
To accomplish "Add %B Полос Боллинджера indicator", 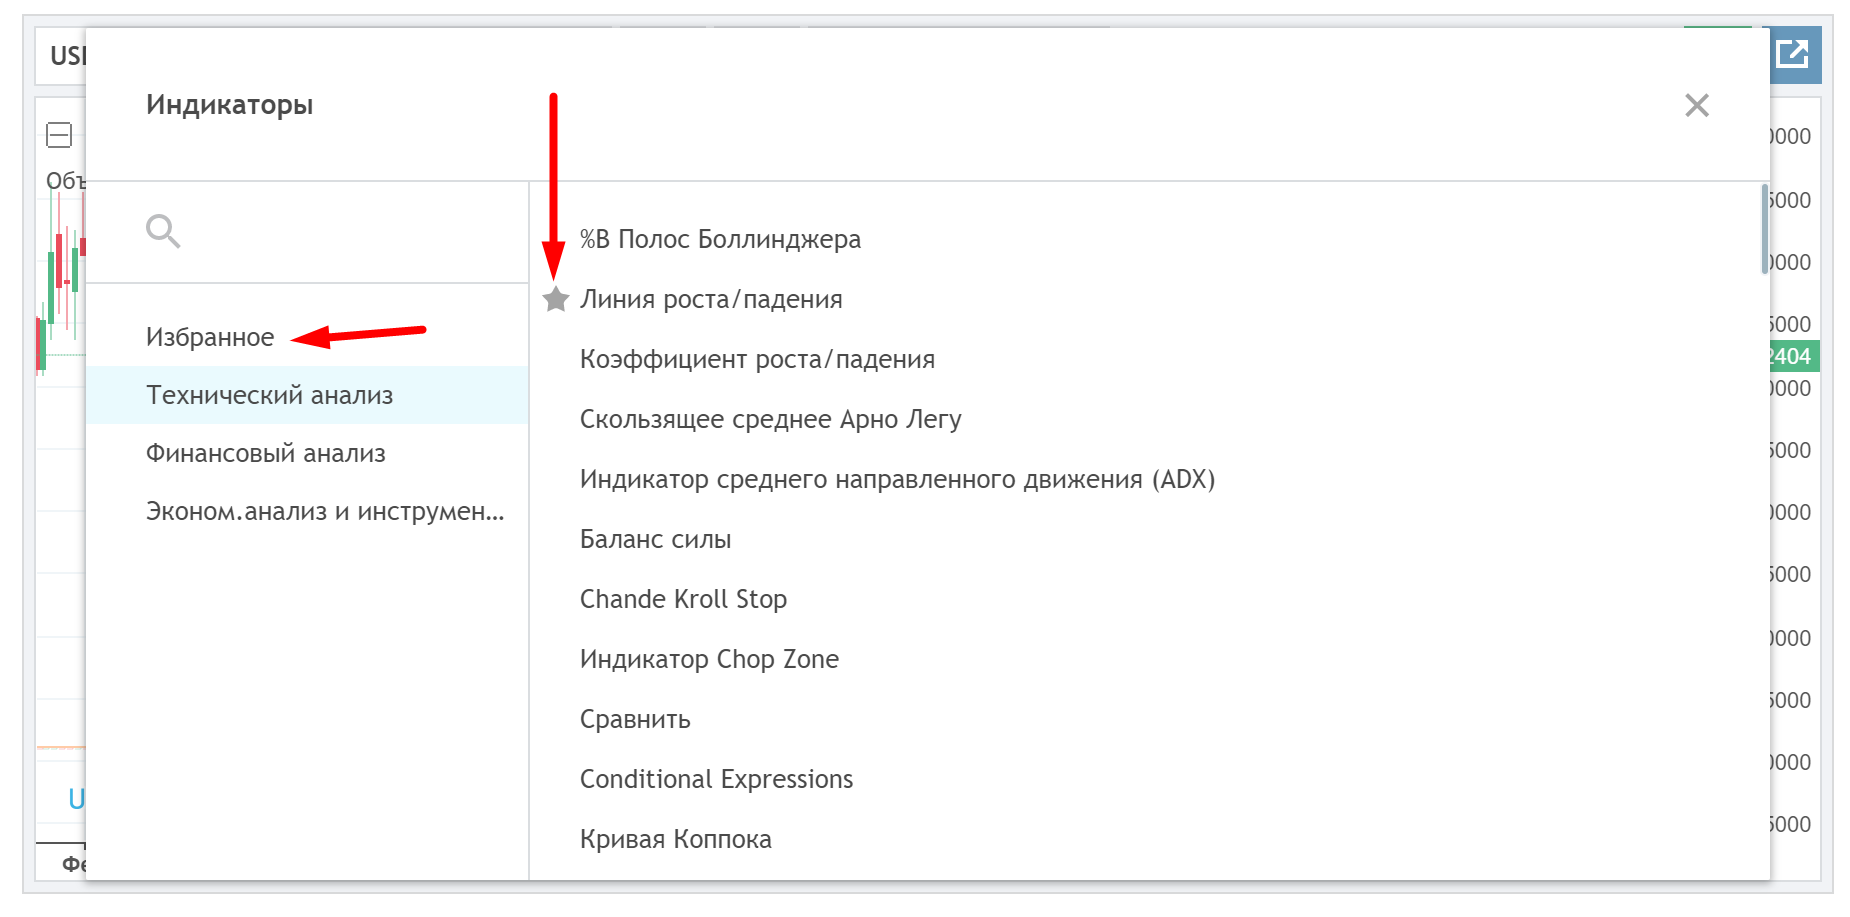I will [x=720, y=239].
